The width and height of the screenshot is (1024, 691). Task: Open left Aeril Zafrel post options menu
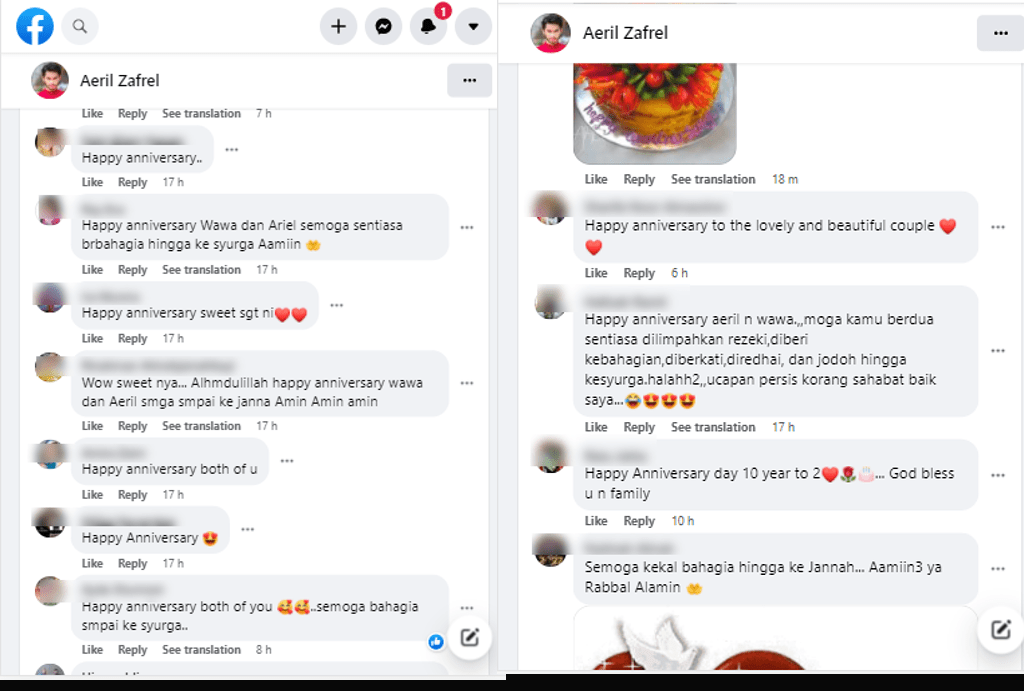pos(470,80)
